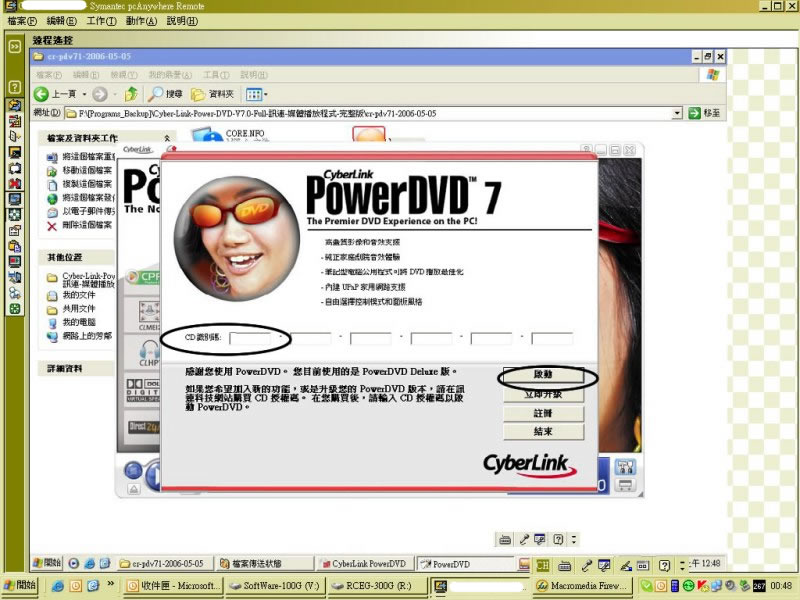
Task: Click the 移至 Go button
Action: point(704,113)
